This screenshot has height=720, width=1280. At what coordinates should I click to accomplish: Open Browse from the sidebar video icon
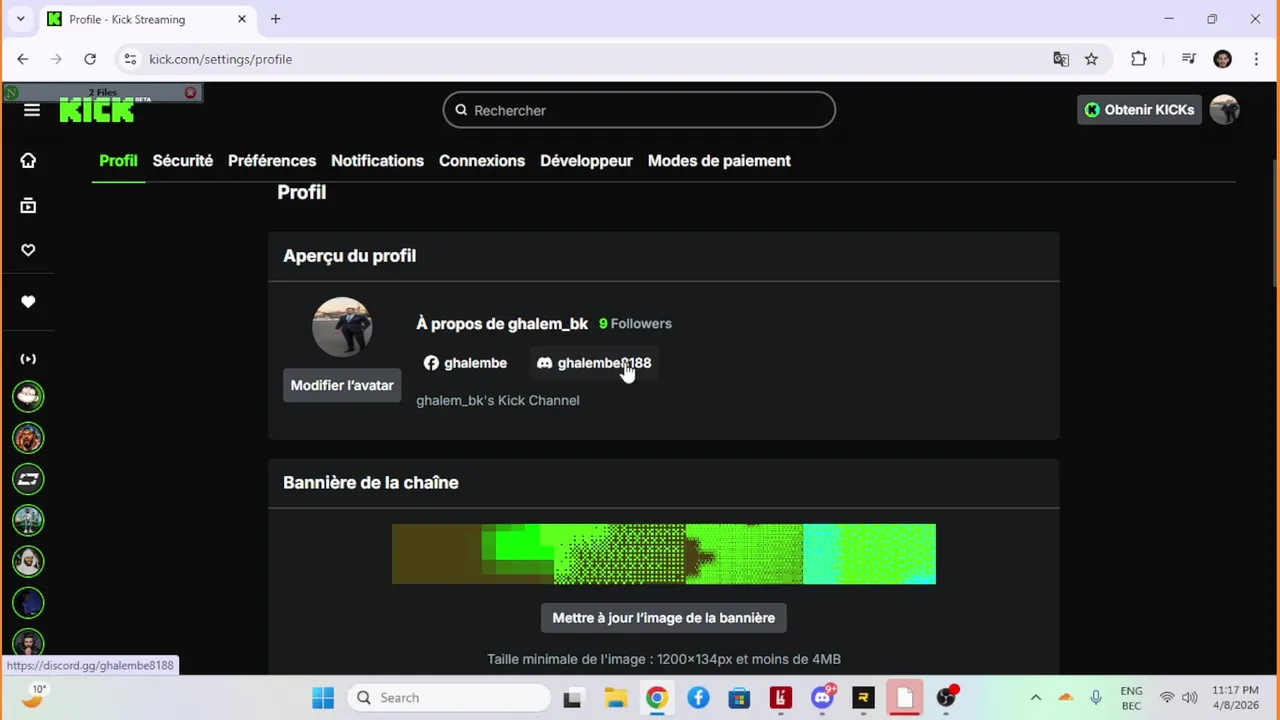click(28, 205)
